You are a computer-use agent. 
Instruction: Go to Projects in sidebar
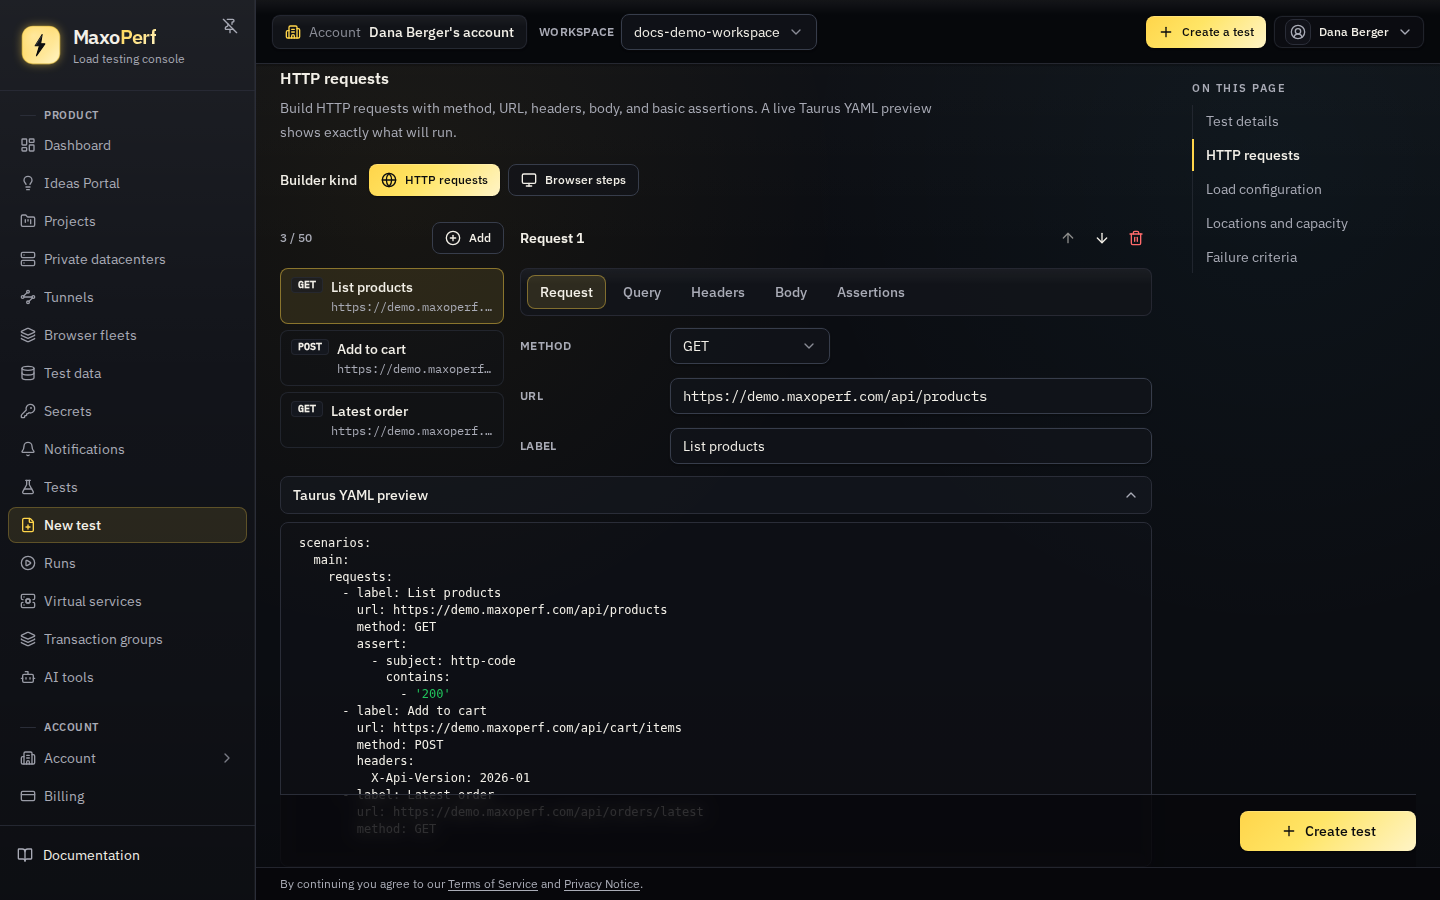pos(127,221)
